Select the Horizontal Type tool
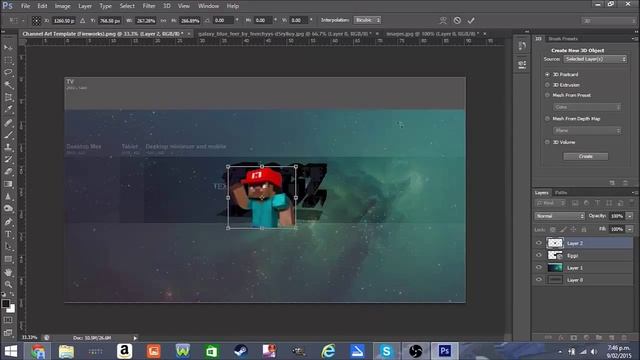Image resolution: width=640 pixels, height=360 pixels. tap(8, 234)
